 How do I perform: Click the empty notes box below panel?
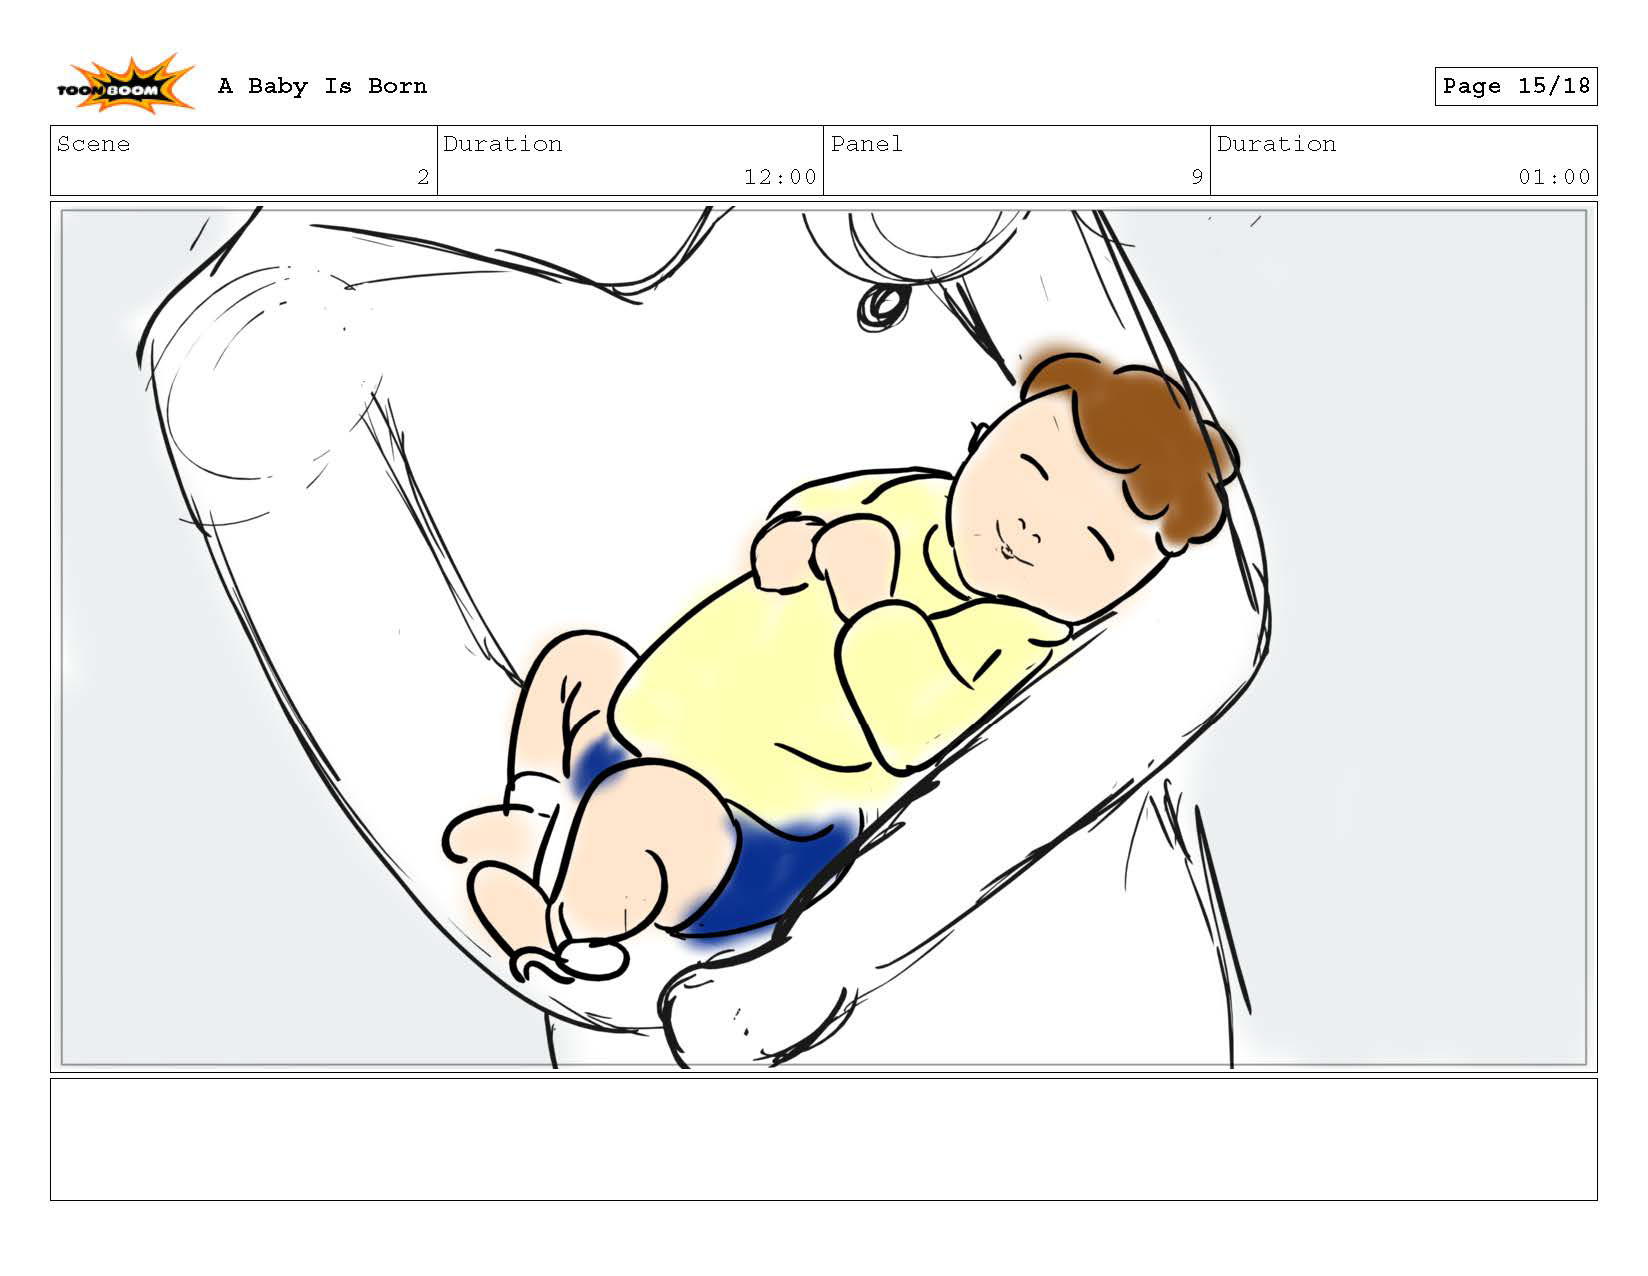coord(824,1139)
